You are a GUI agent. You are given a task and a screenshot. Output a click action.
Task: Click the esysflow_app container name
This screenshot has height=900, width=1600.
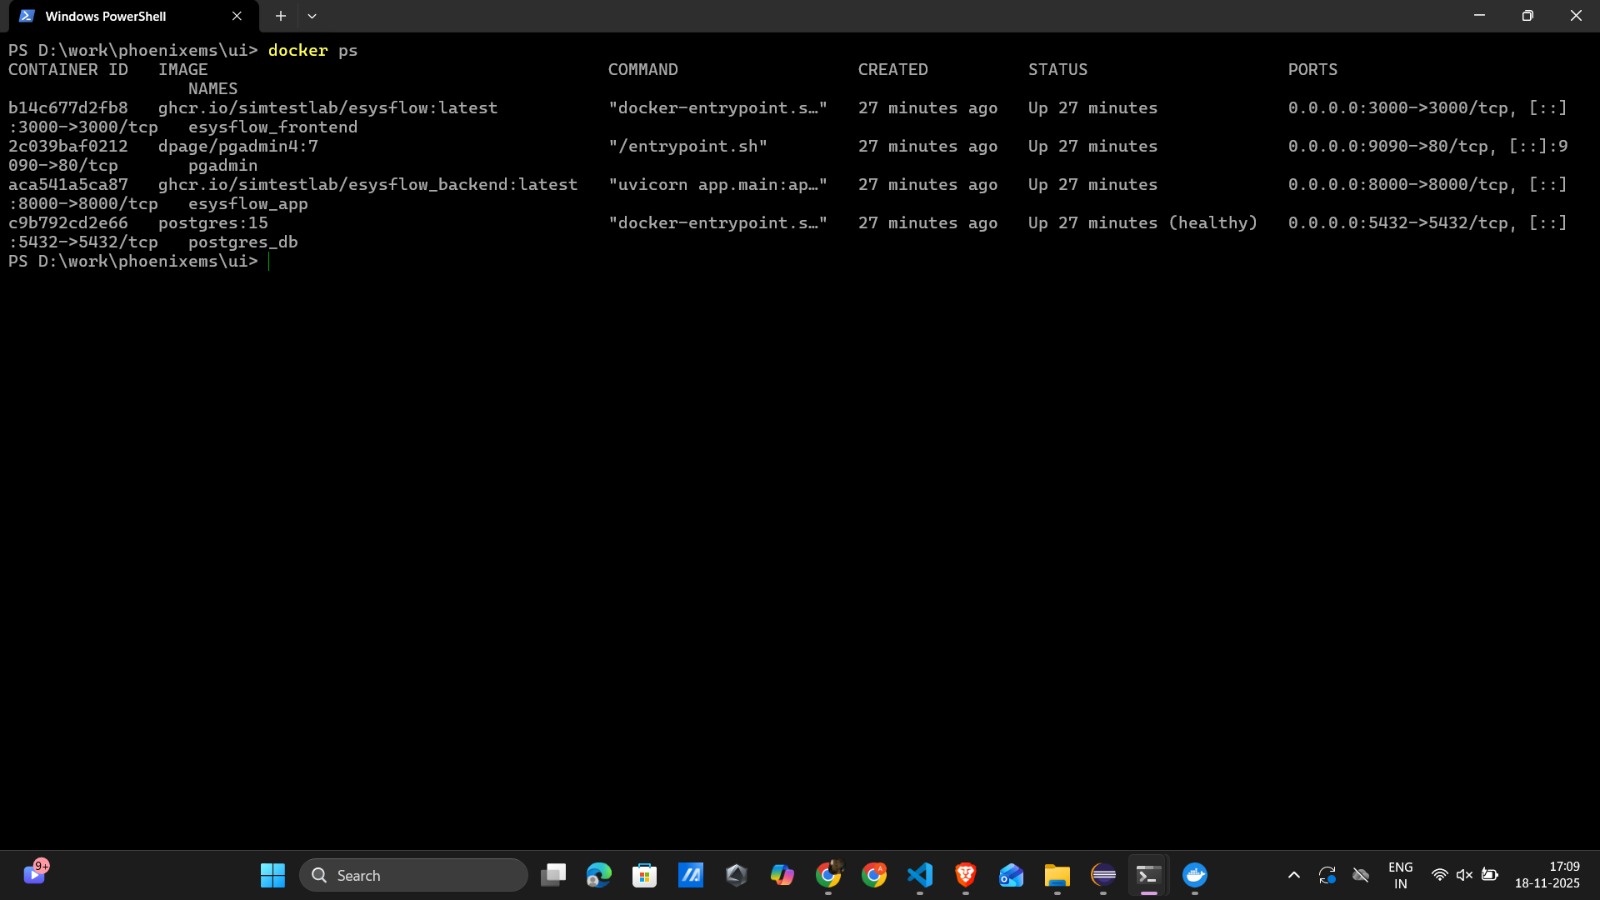248,204
